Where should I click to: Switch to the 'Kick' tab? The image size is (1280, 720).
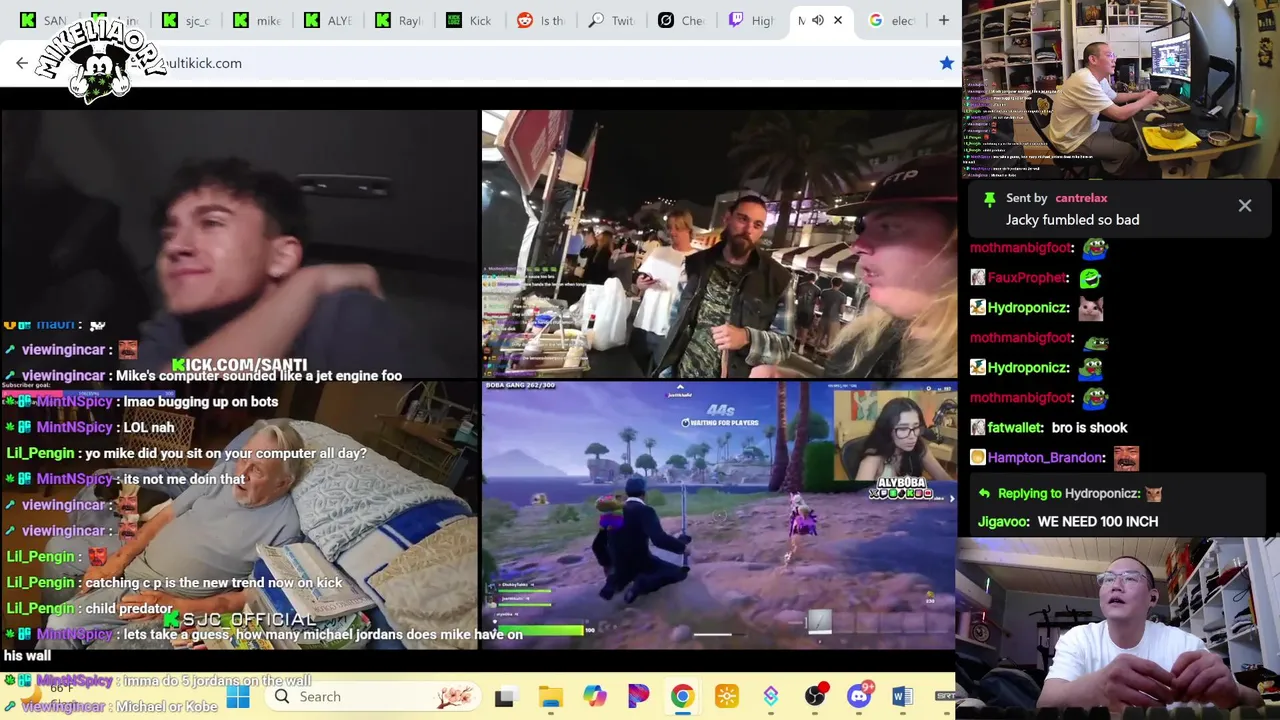point(470,20)
